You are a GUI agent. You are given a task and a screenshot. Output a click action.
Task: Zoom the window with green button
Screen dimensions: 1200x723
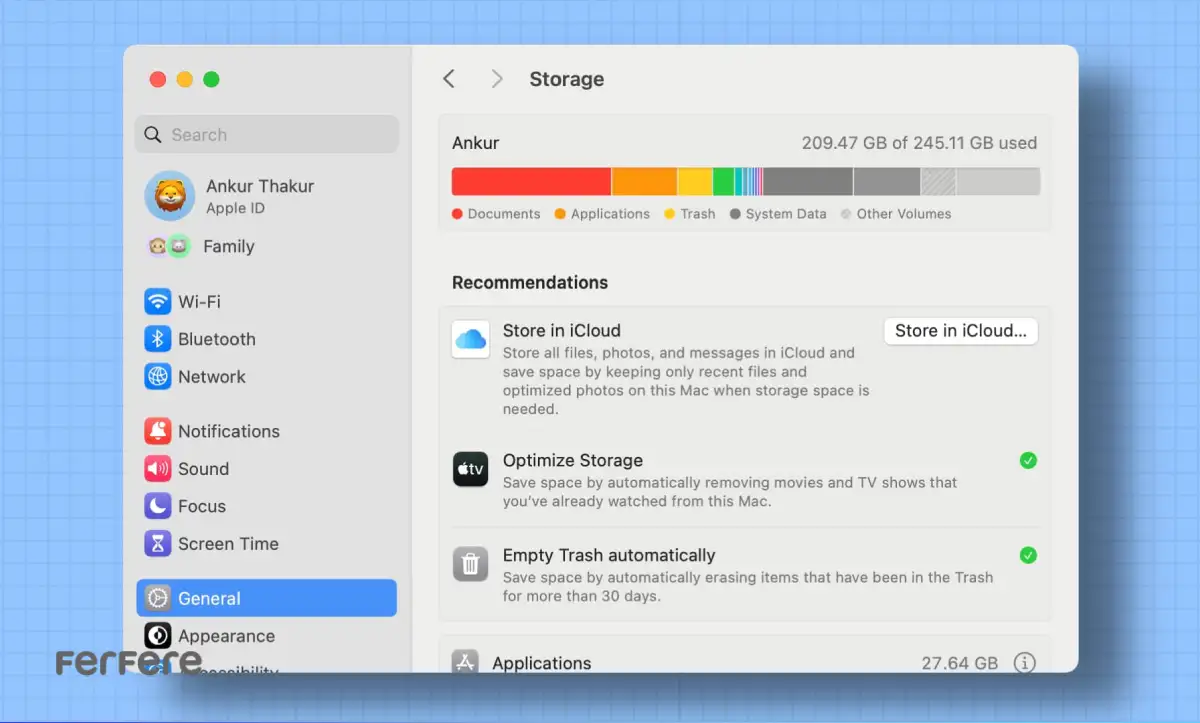point(211,80)
